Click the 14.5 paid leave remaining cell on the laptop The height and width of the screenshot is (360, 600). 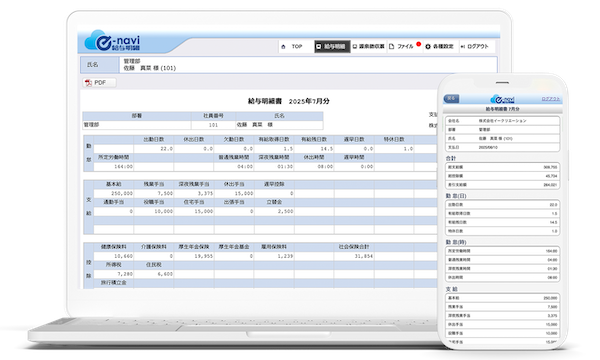click(314, 148)
